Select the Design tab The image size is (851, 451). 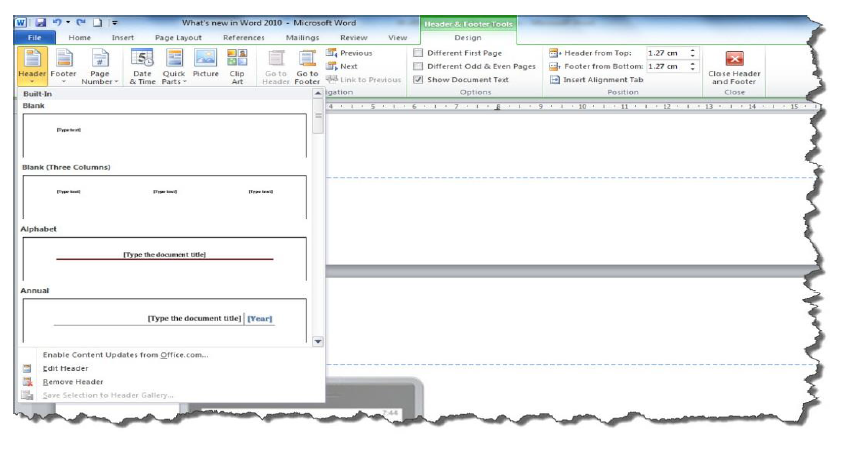click(x=468, y=37)
